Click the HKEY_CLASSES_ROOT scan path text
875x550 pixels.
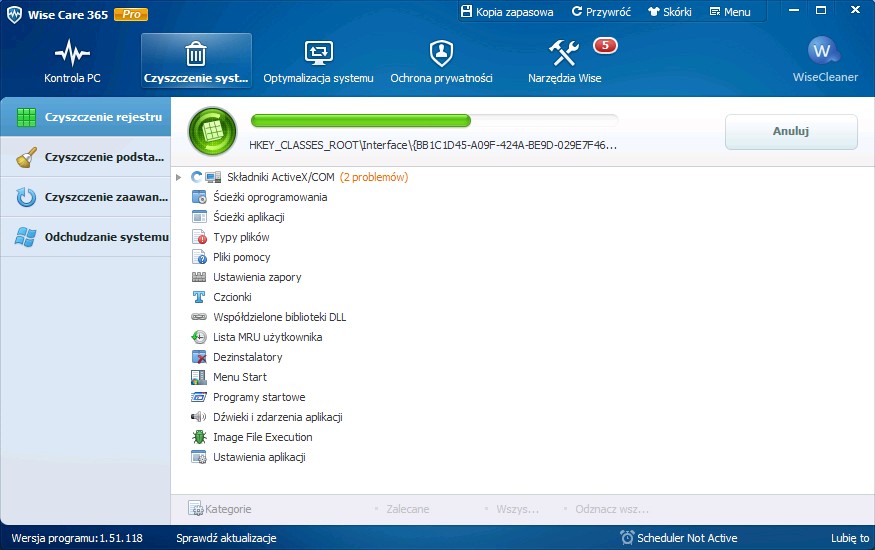(432, 145)
